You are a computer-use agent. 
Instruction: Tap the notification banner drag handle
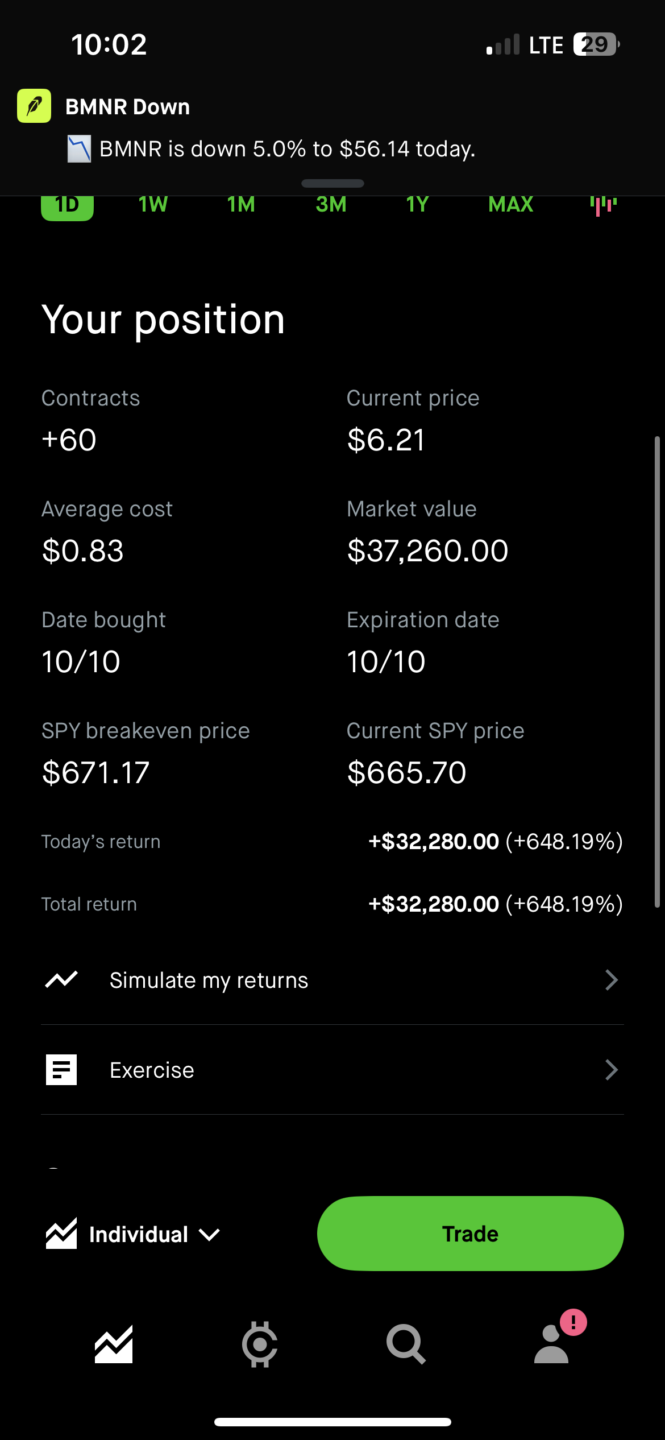point(332,183)
